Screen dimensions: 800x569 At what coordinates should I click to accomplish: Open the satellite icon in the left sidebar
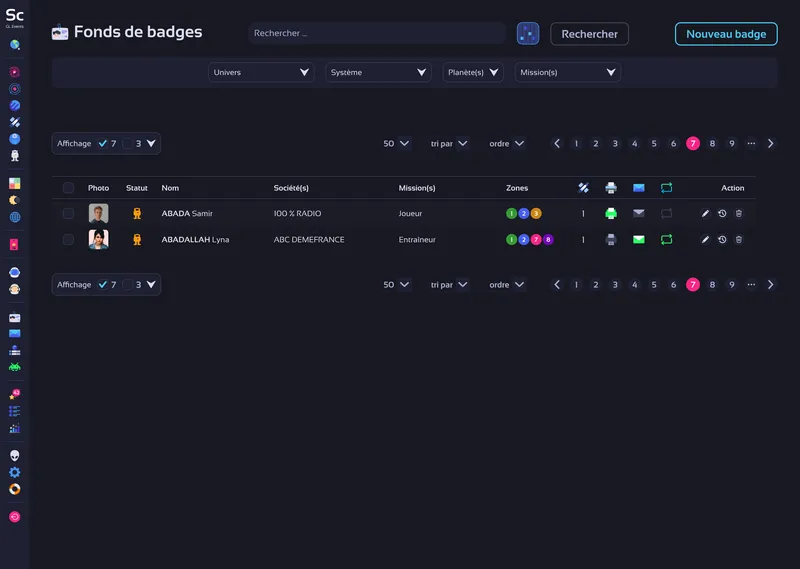[x=15, y=122]
